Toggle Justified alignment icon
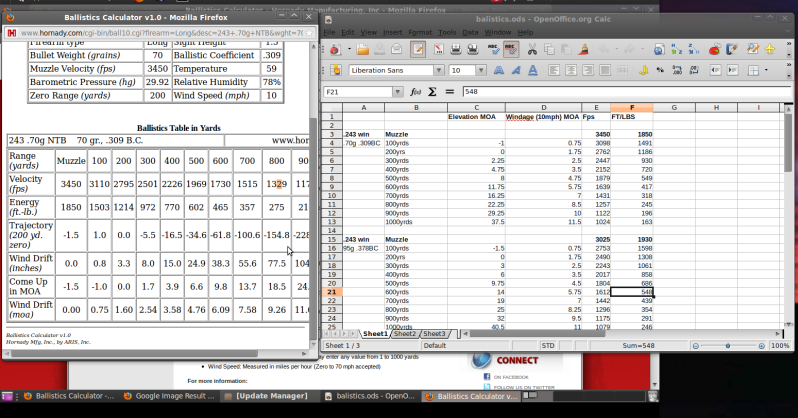This screenshot has width=798, height=418. 605,70
